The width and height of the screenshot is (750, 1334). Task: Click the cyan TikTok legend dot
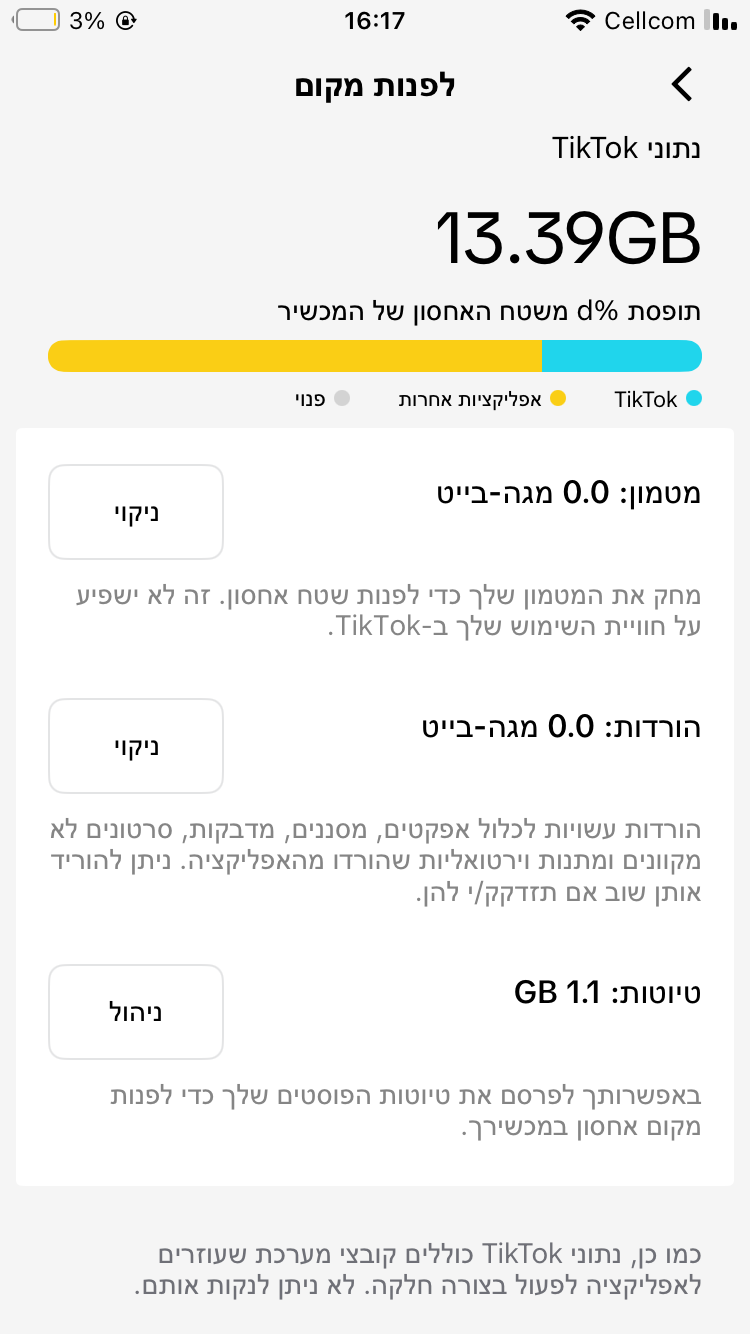coord(693,399)
